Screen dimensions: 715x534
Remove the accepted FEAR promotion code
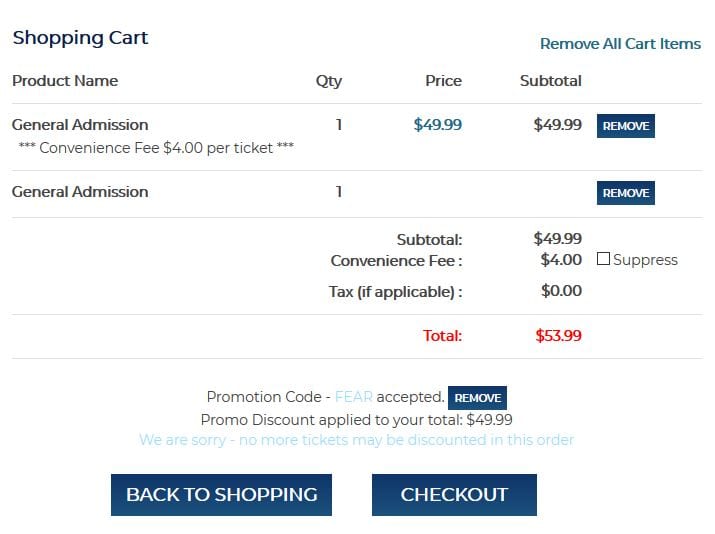click(477, 398)
